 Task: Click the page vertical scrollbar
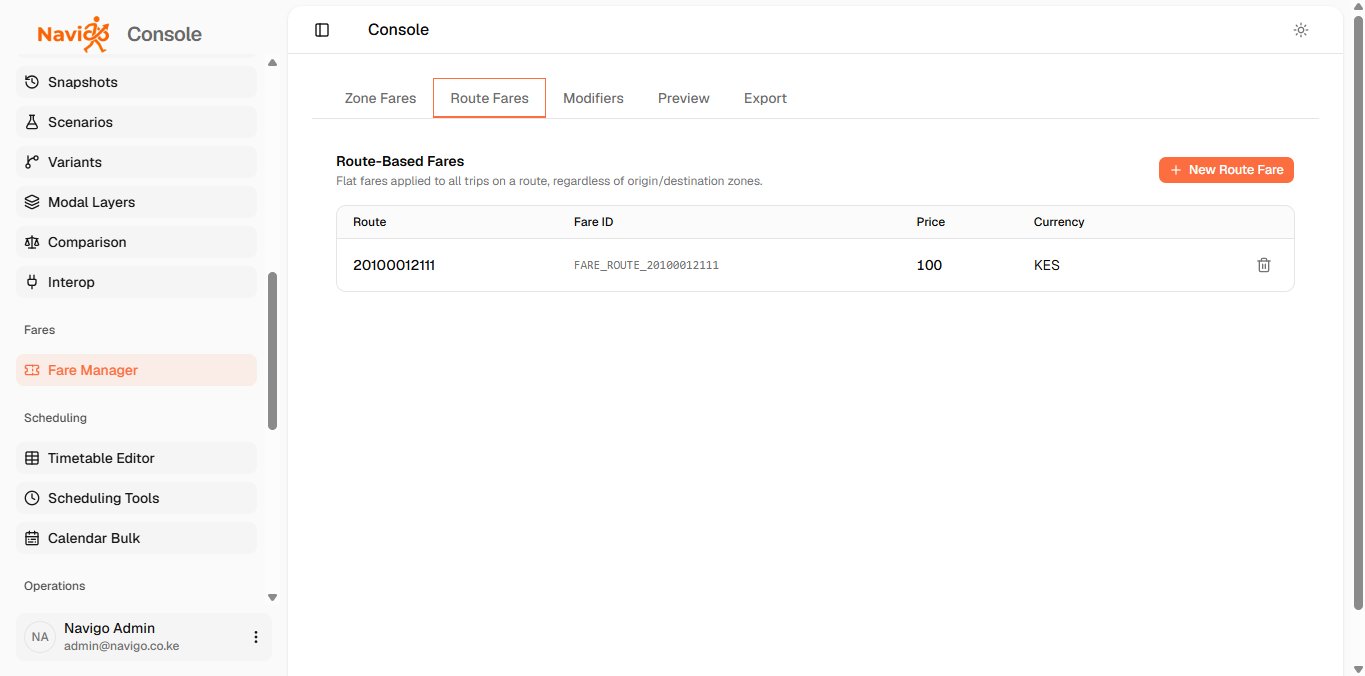pyautogui.click(x=1358, y=313)
